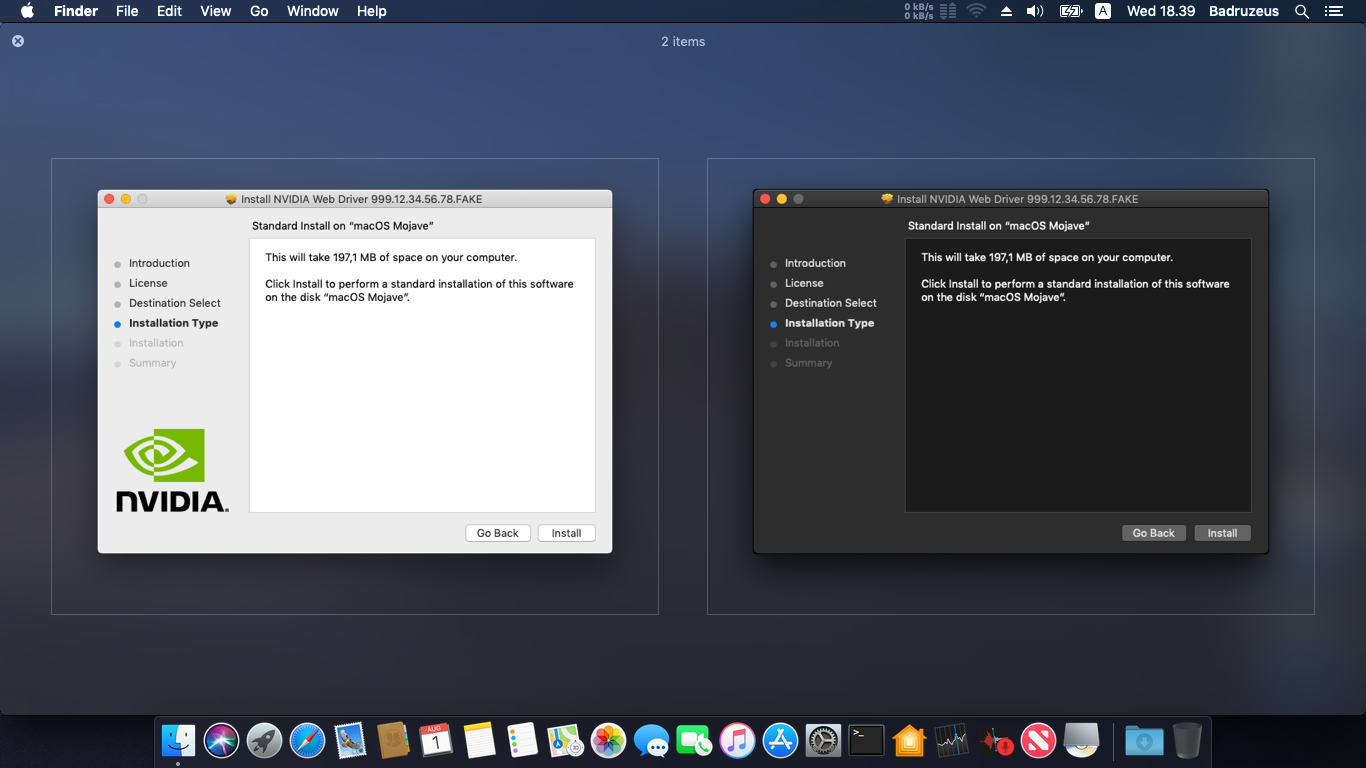Open Notification Center list icon
This screenshot has height=768, width=1366.
[x=1333, y=11]
